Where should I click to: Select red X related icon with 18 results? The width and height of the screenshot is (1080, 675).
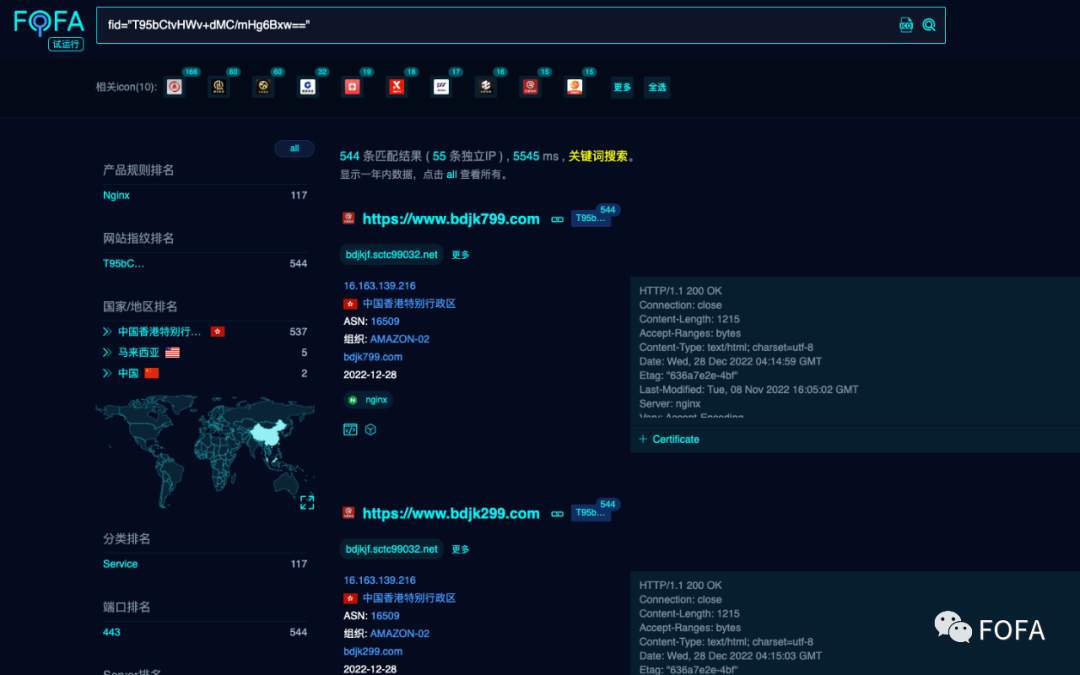click(x=397, y=87)
